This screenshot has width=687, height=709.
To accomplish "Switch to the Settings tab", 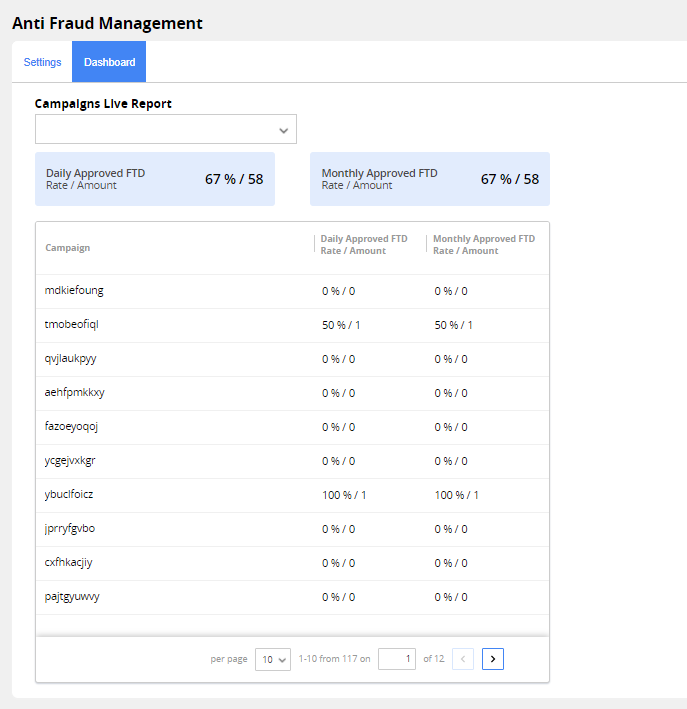I will (42, 62).
